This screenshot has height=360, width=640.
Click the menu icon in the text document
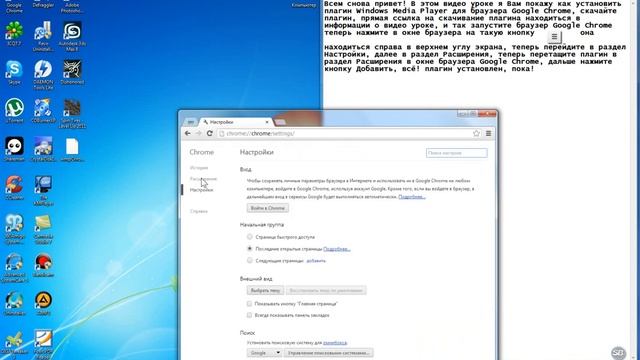click(x=554, y=37)
